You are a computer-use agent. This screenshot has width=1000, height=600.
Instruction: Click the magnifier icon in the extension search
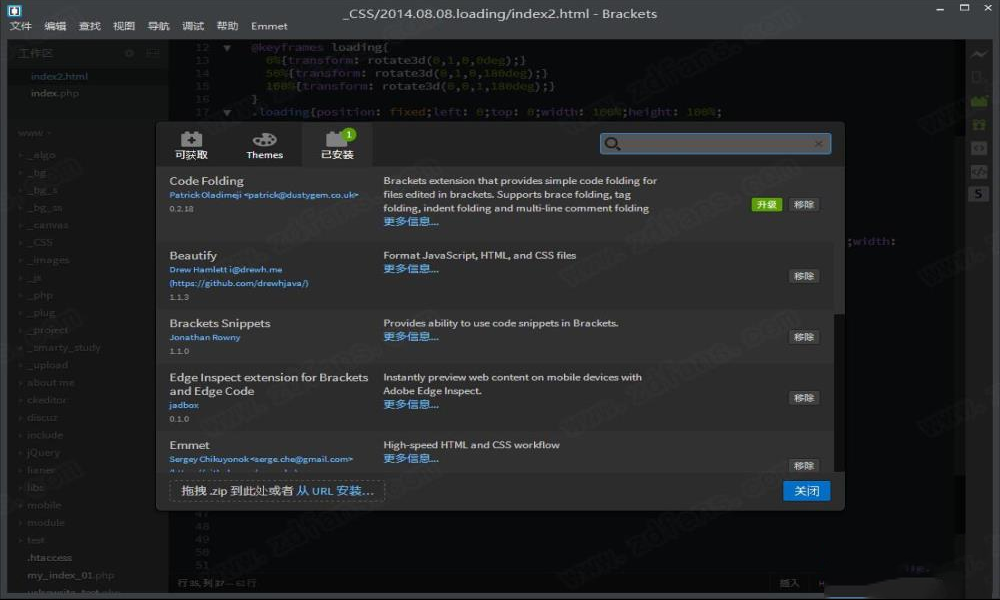coord(614,144)
